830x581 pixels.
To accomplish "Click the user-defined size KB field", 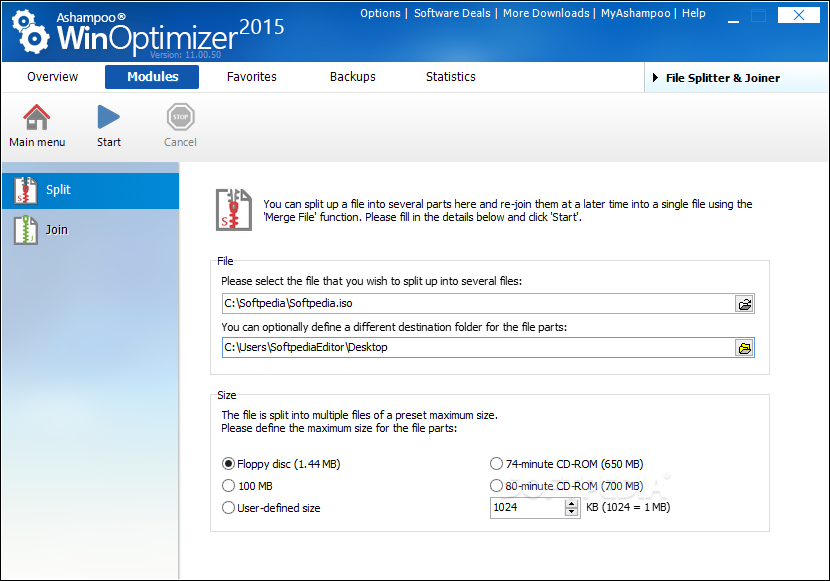I will (527, 507).
